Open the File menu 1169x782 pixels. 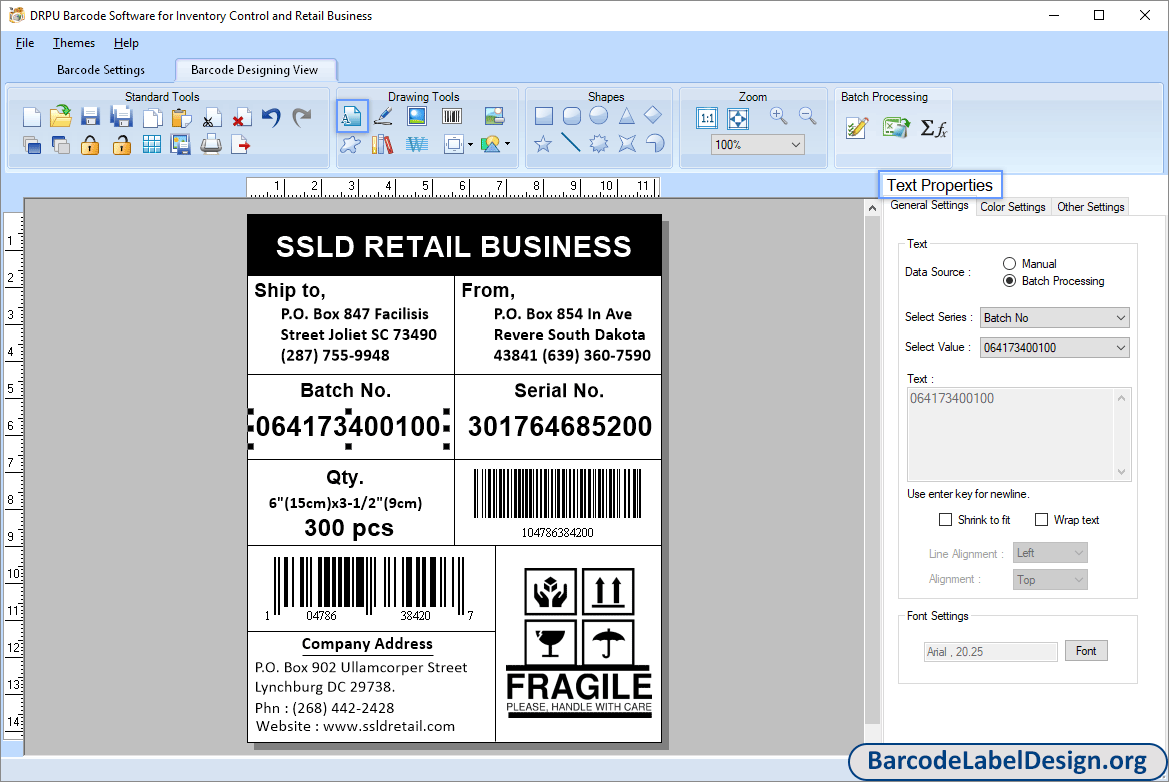(x=25, y=43)
